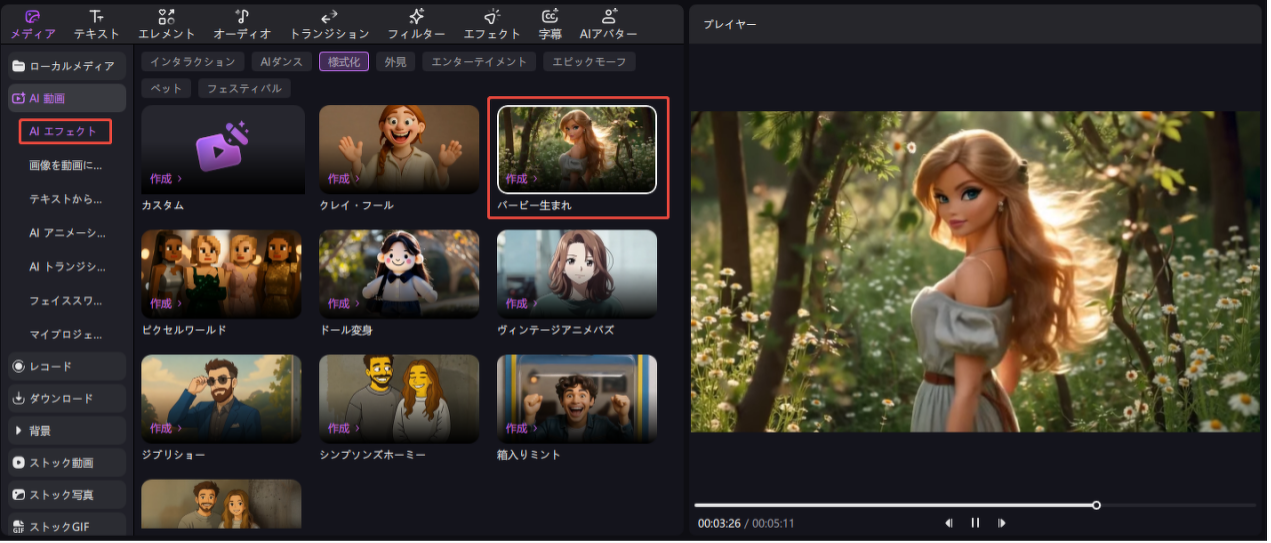Viewport: 1271px width, 543px height.
Task: Pause the player video
Action: pyautogui.click(x=975, y=523)
